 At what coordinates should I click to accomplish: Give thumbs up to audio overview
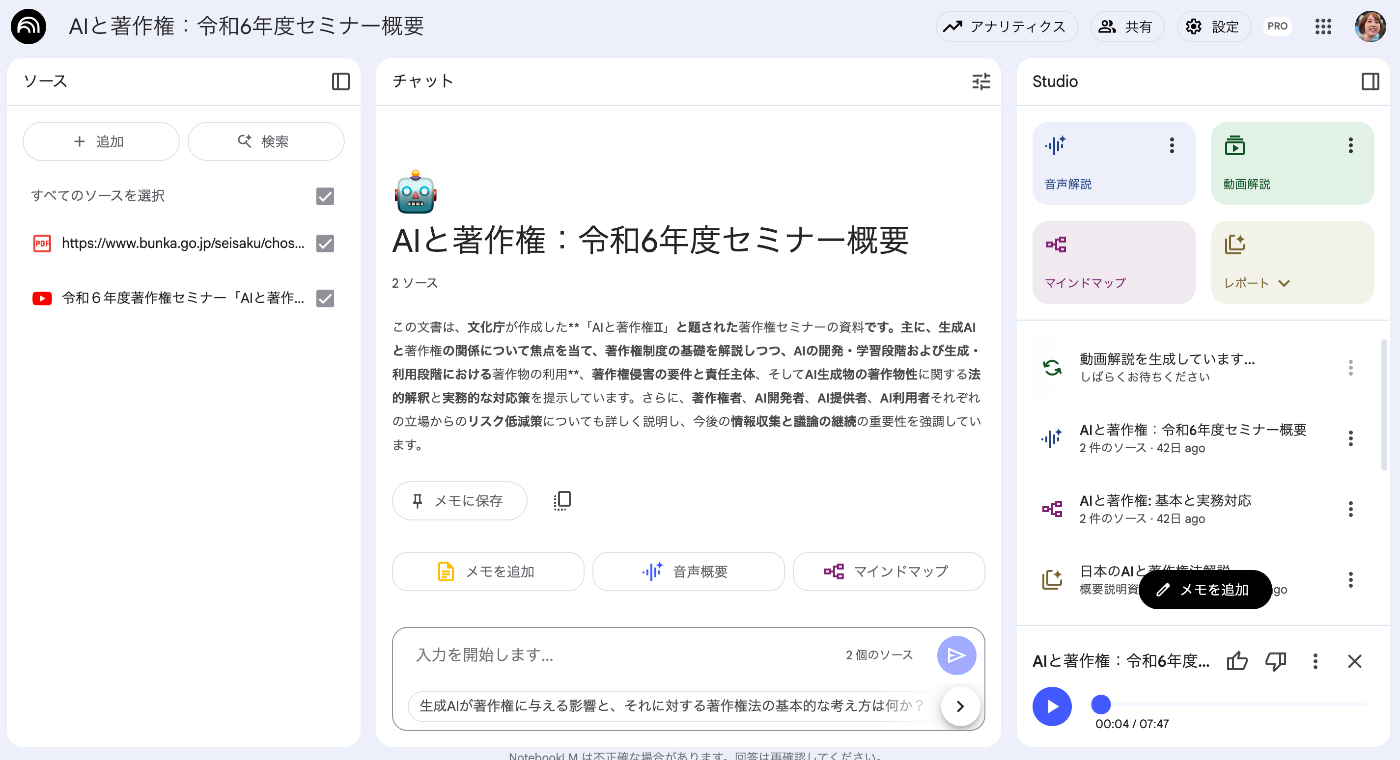pyautogui.click(x=1238, y=661)
